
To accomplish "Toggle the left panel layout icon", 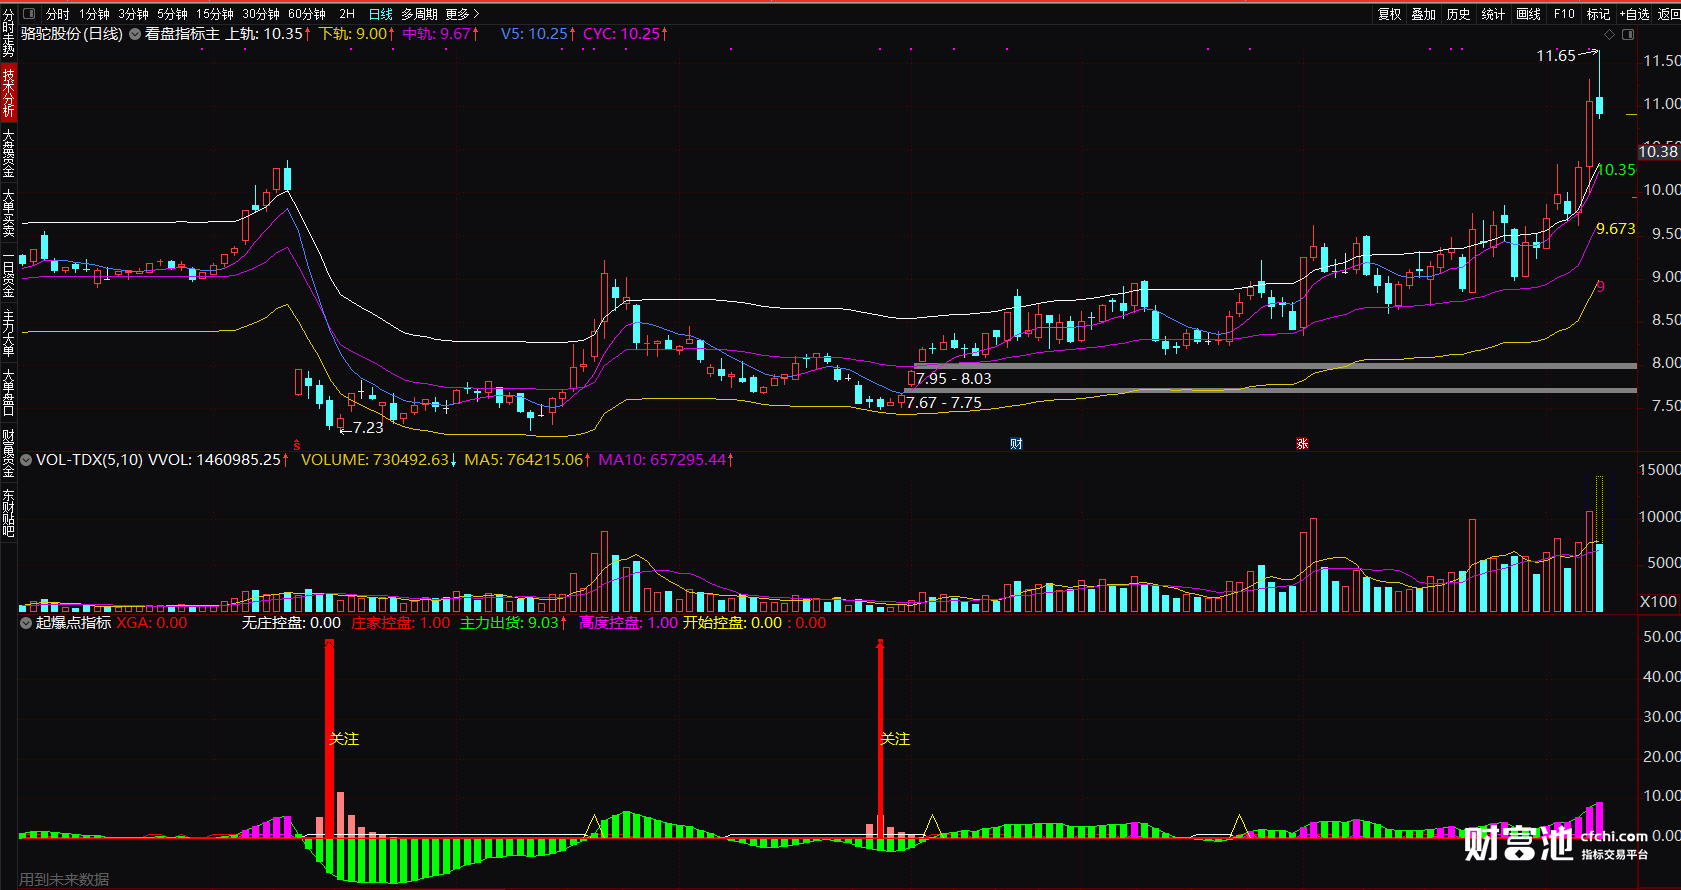I will point(28,14).
